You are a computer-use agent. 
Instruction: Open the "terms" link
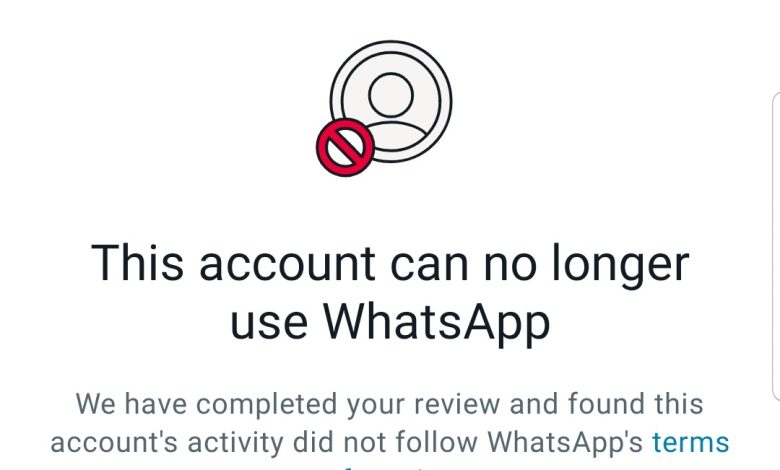click(690, 442)
